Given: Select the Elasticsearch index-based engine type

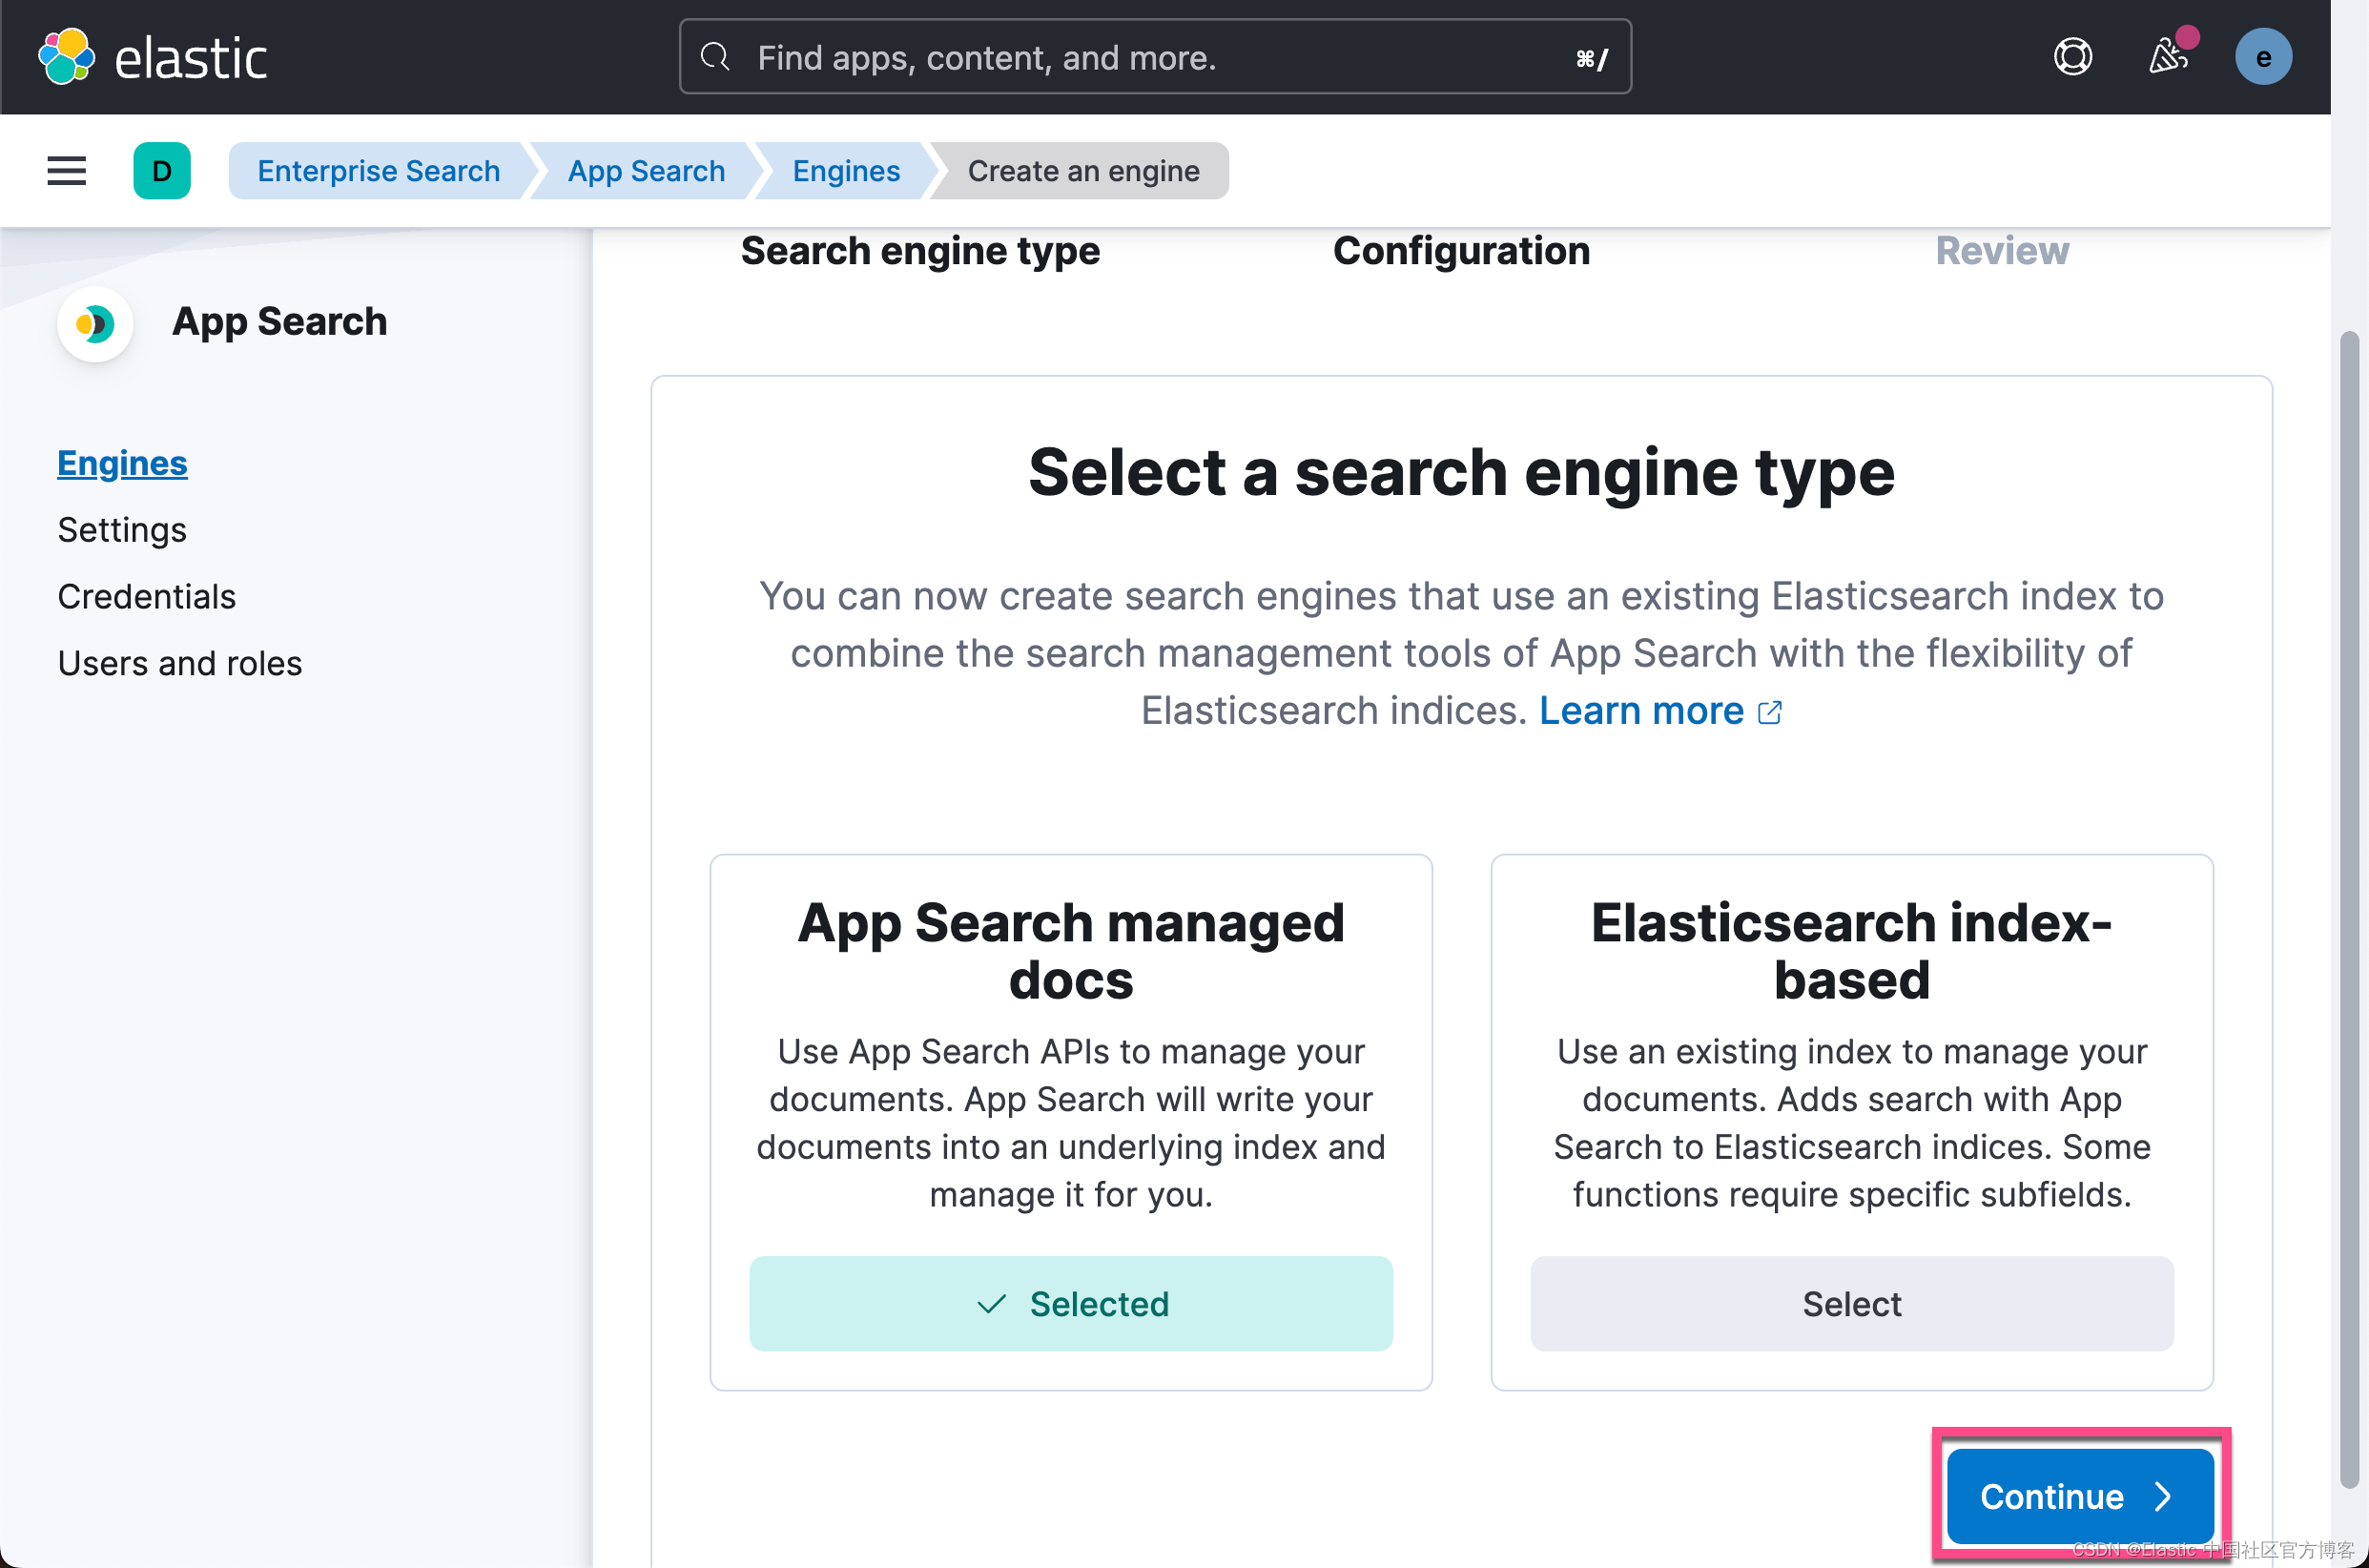Looking at the screenshot, I should click(1850, 1303).
